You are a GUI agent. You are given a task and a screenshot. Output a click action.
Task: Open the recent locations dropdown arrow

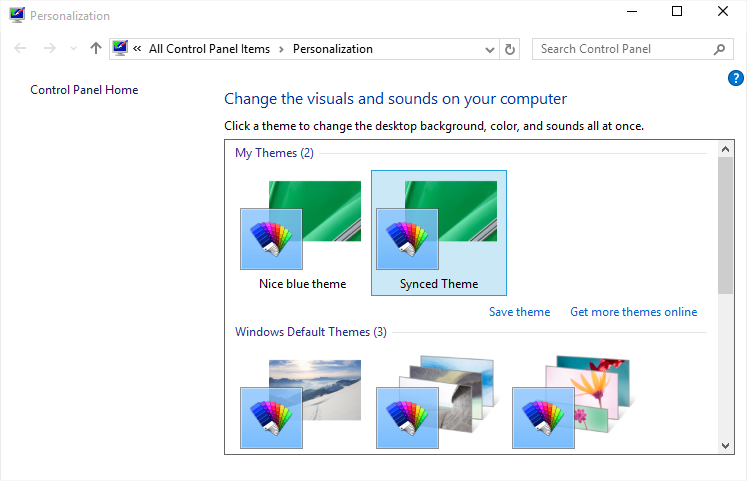click(73, 49)
